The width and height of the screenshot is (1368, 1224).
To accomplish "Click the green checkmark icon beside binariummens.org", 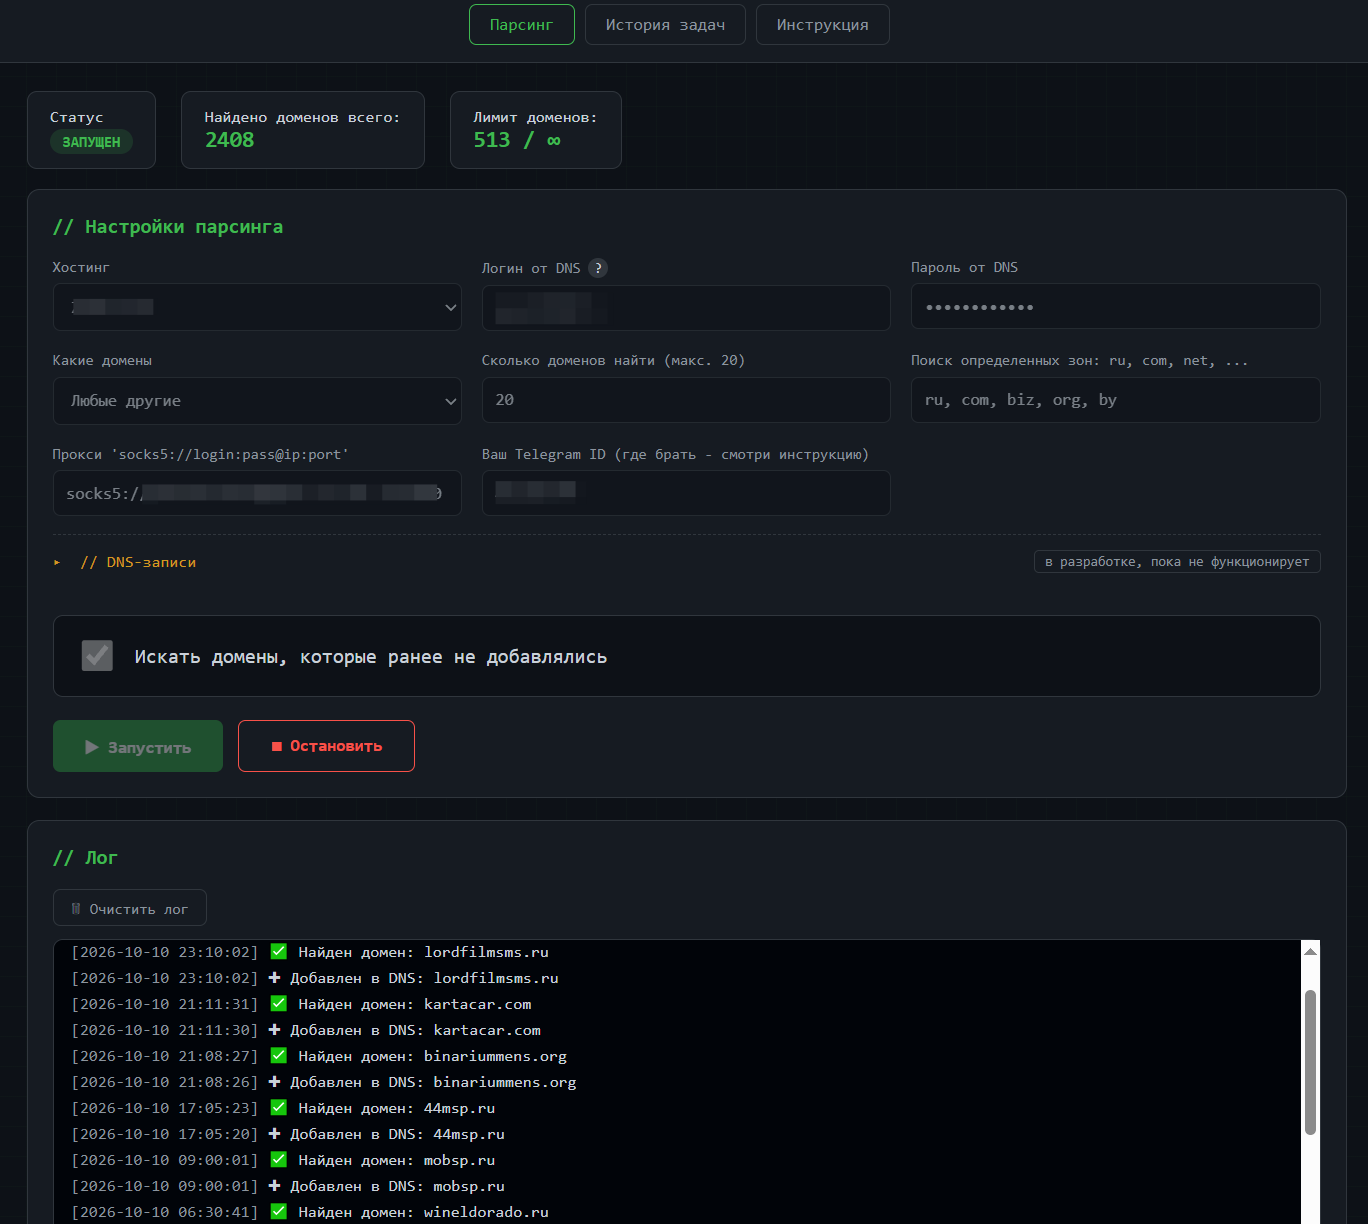I will (279, 1056).
